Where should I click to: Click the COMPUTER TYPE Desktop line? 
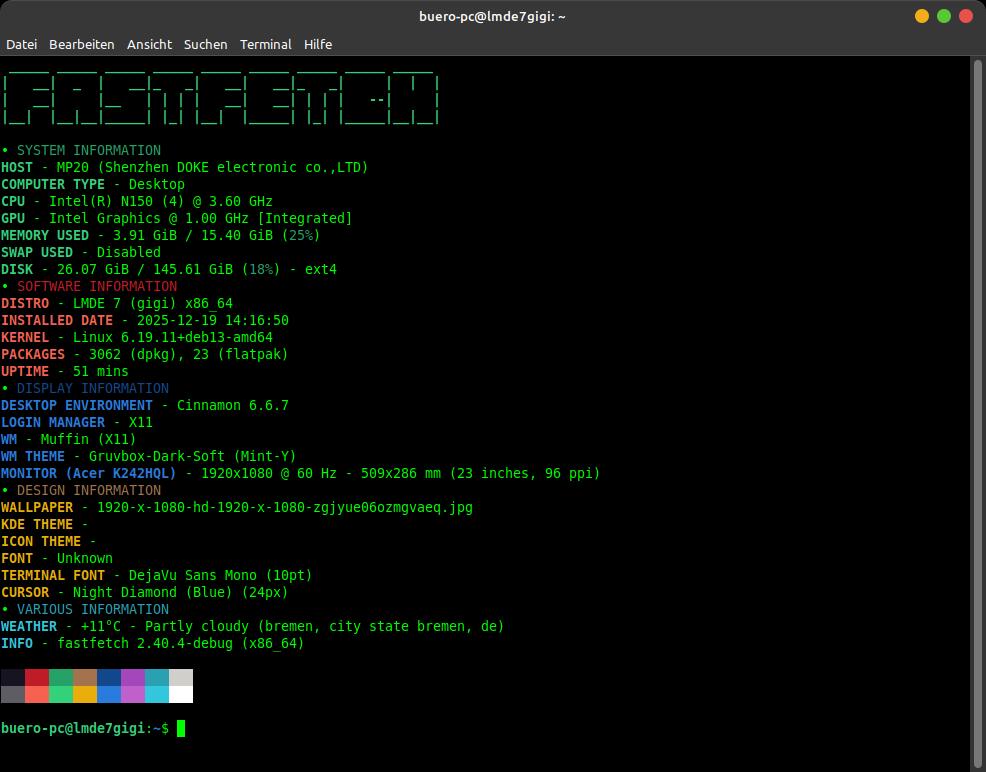point(93,184)
